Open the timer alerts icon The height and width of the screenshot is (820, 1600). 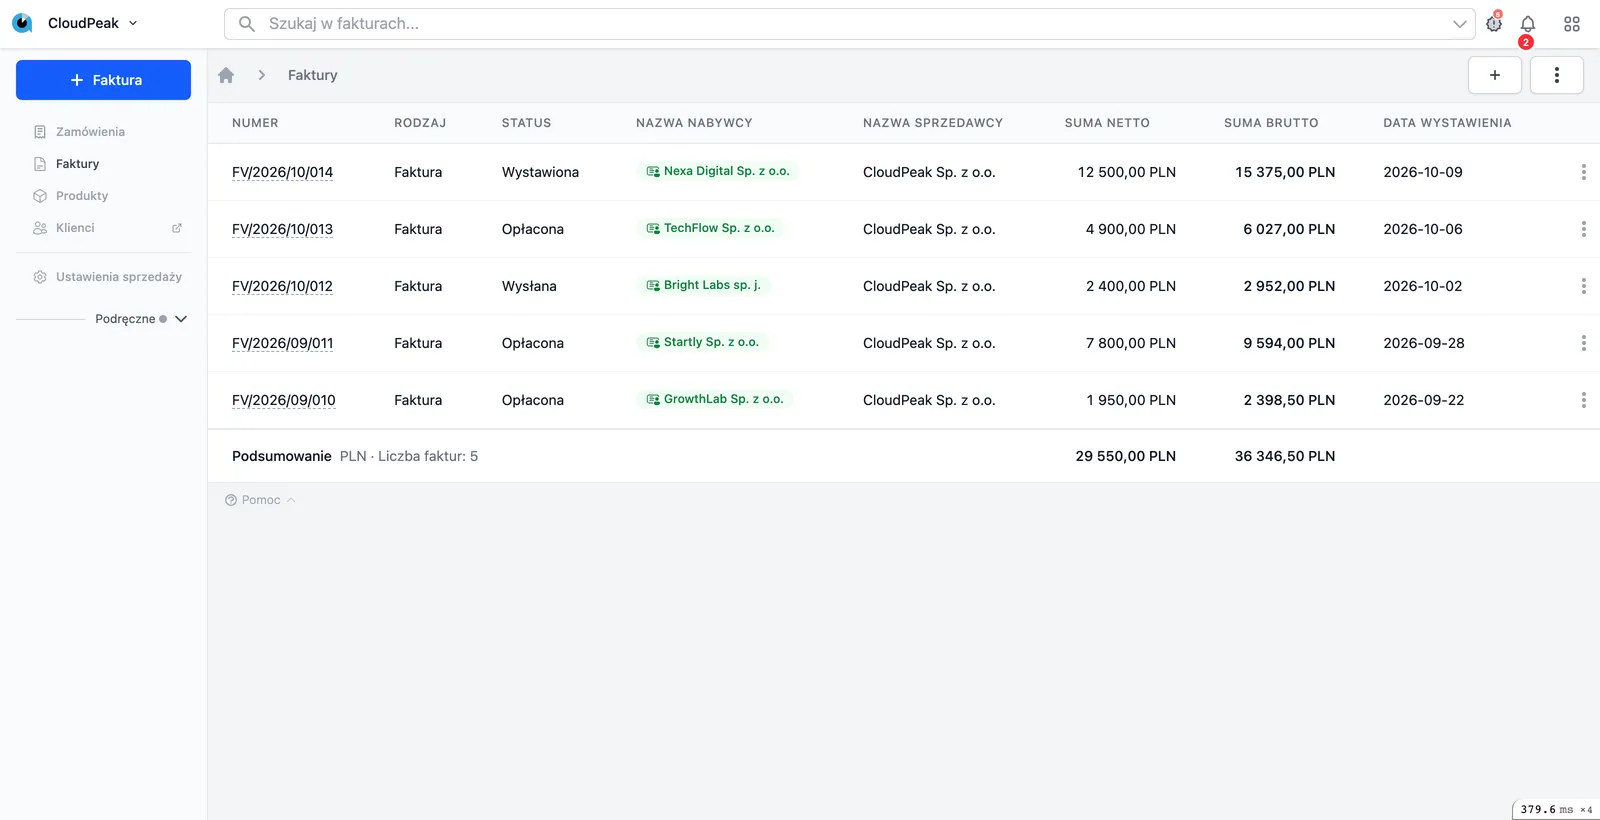click(1494, 23)
